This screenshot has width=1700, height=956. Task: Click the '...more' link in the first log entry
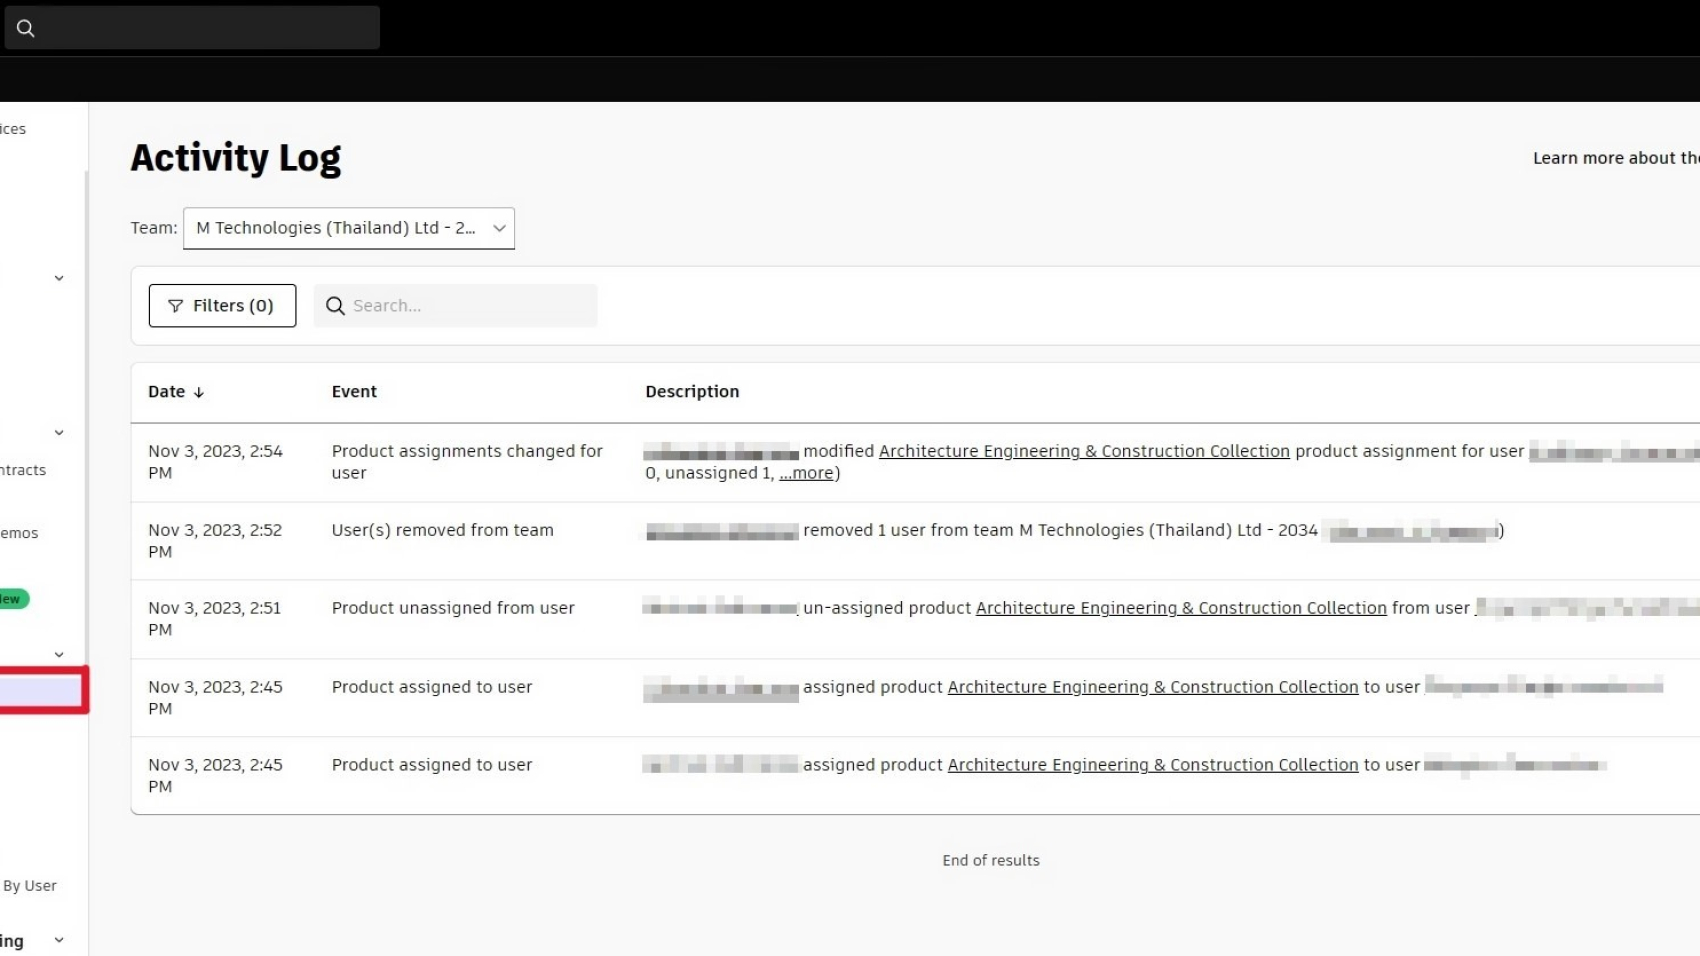pos(806,473)
